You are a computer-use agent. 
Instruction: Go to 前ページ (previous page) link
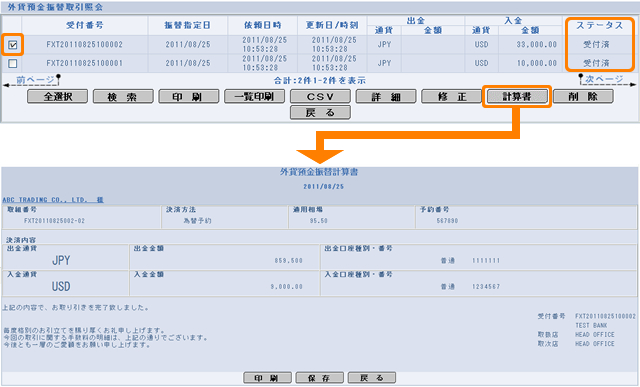(x=35, y=80)
